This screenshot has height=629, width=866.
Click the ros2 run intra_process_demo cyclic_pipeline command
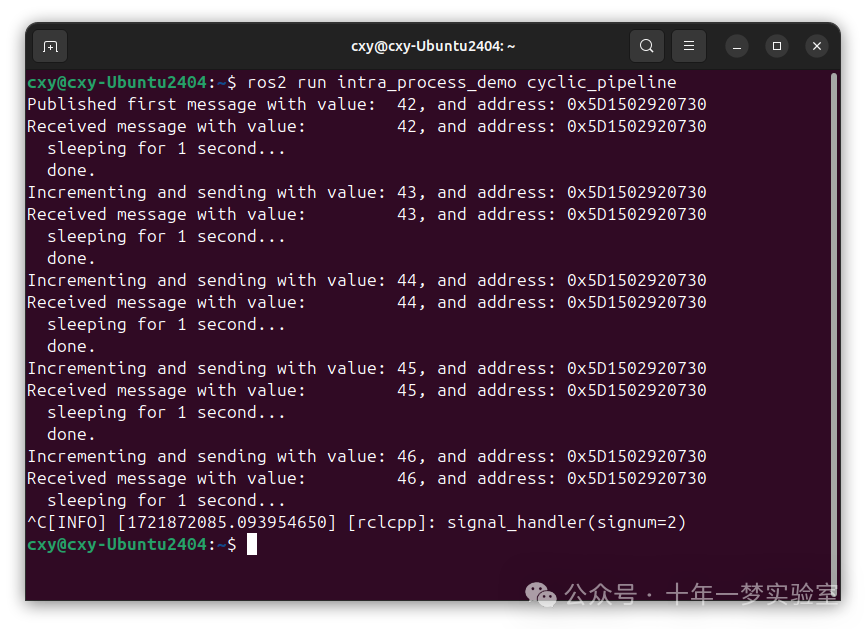coord(462,83)
